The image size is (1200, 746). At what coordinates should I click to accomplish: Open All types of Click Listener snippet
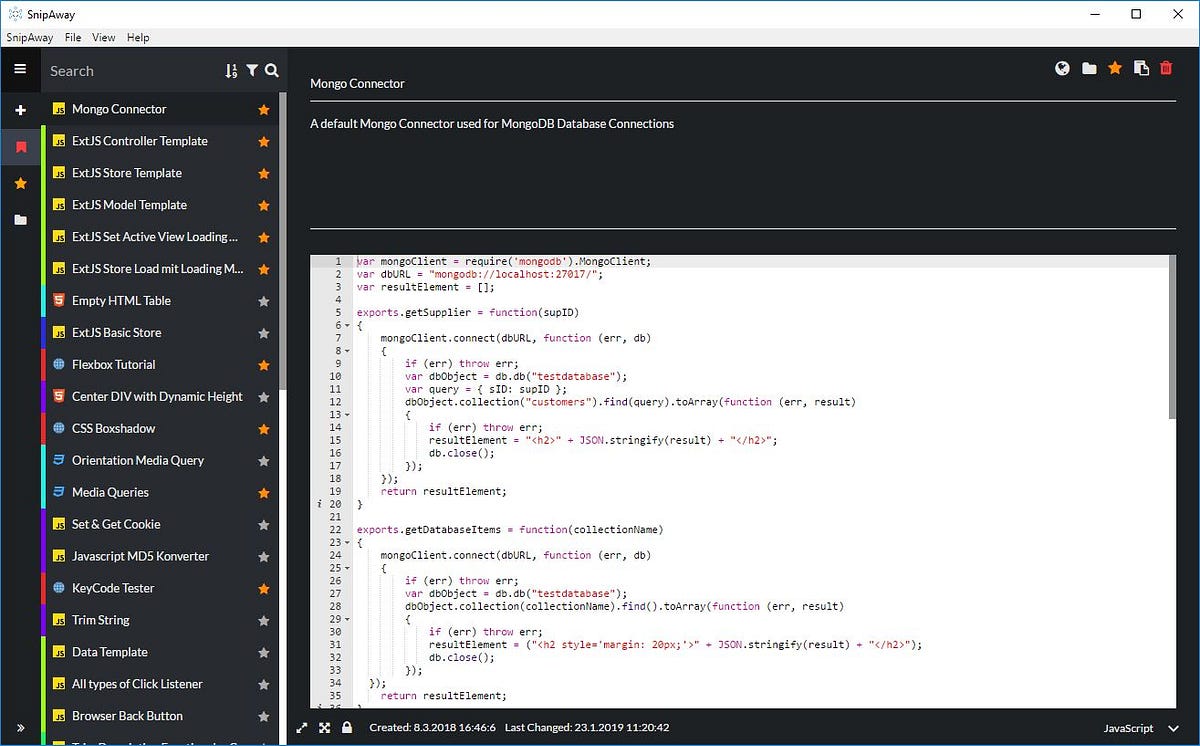pos(161,684)
